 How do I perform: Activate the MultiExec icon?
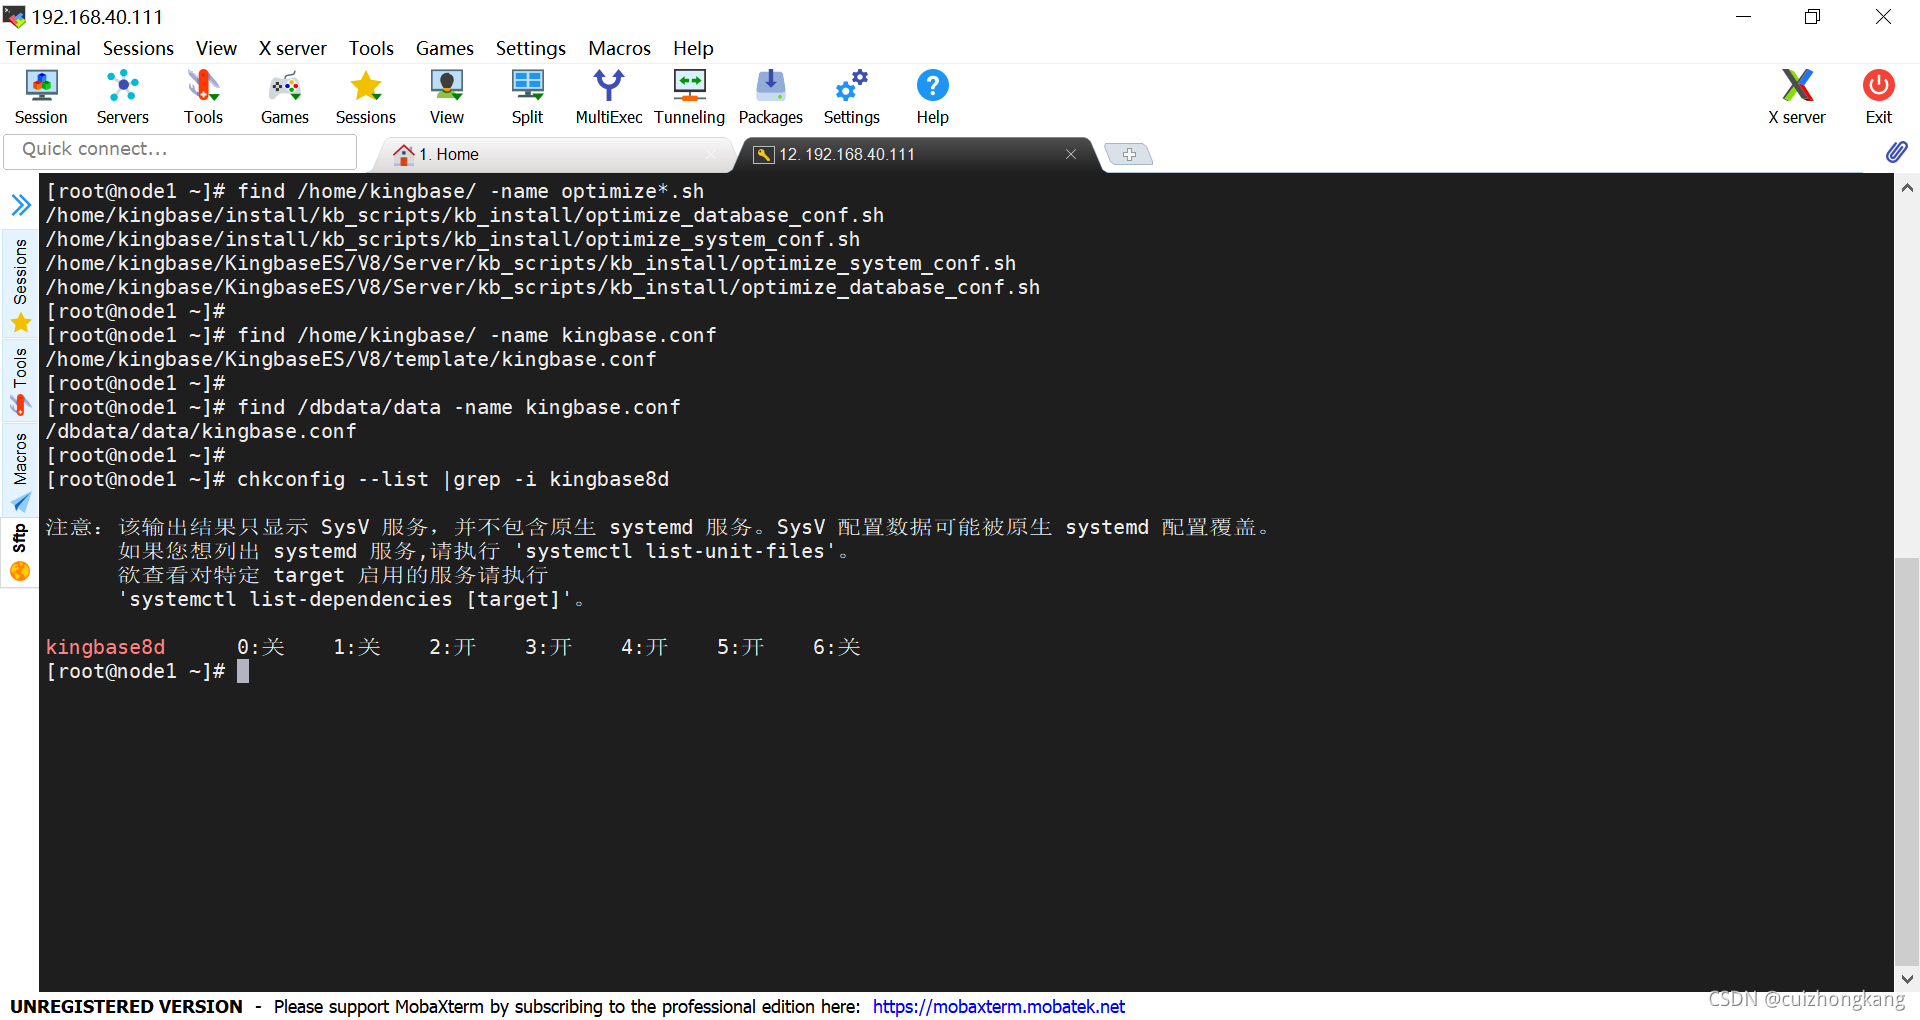pyautogui.click(x=608, y=97)
